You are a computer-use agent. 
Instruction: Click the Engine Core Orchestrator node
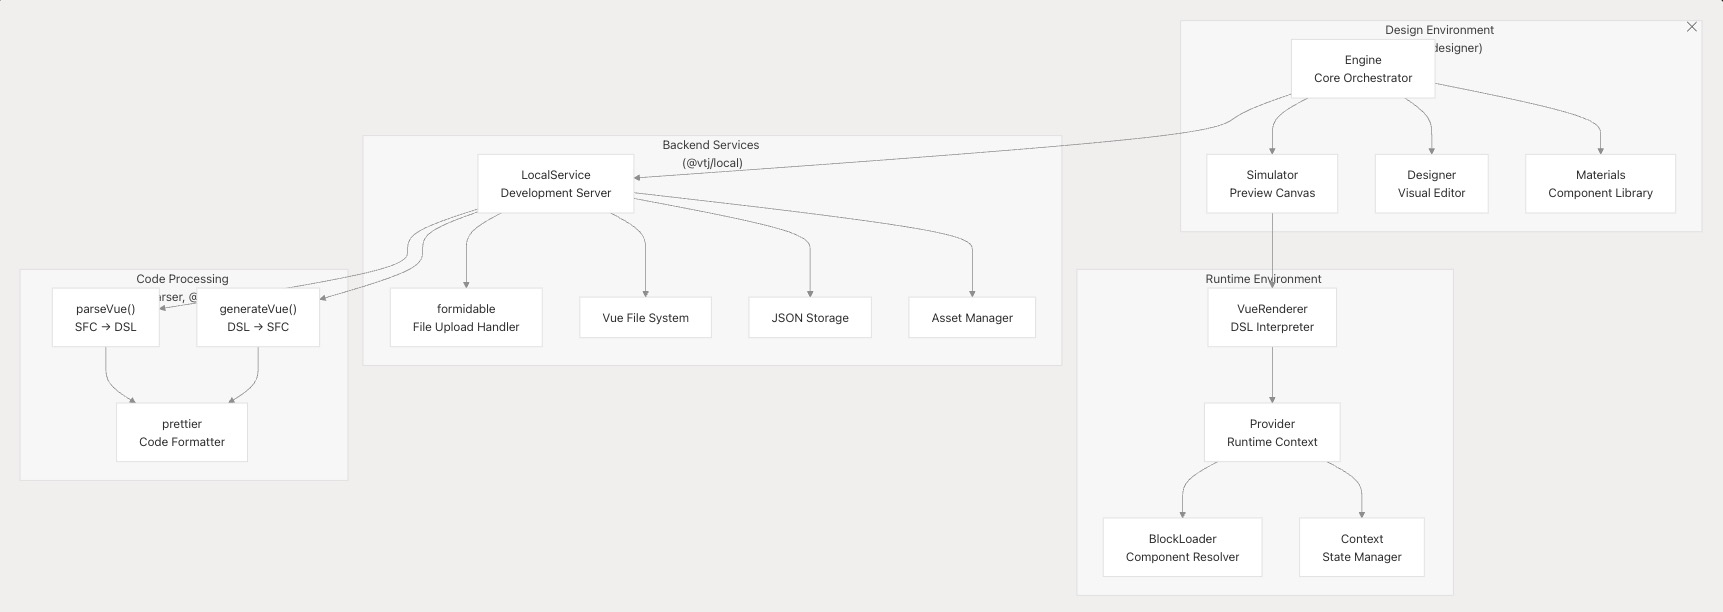pos(1363,69)
